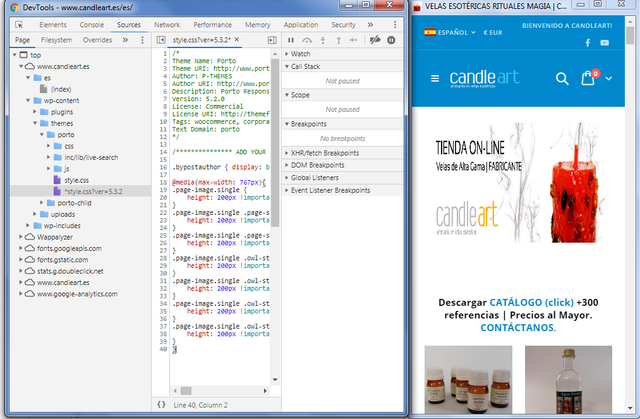Expand the porto-child folder

coord(42,203)
